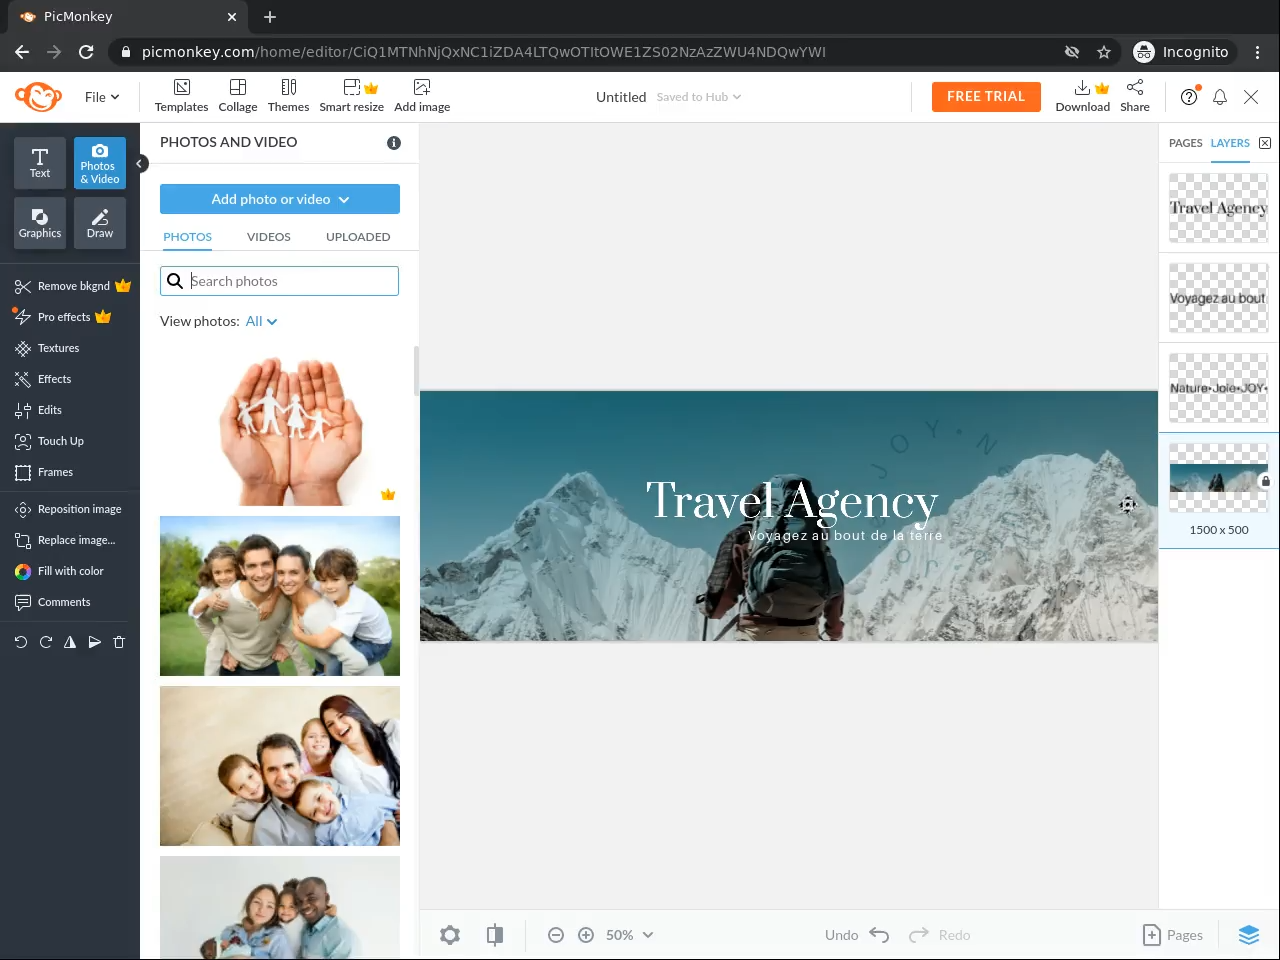
Task: Show info for Photos and Video panel
Action: [394, 143]
